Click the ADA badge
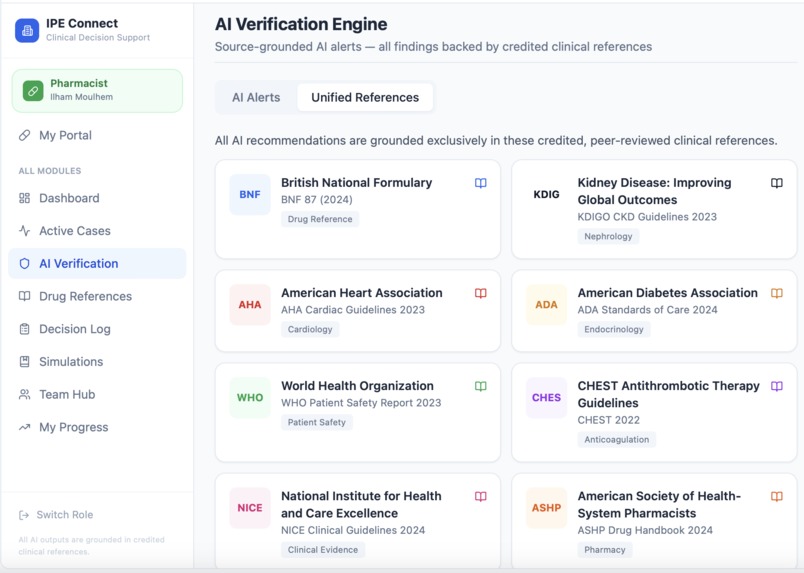Viewport: 804px width, 573px height. (x=547, y=305)
